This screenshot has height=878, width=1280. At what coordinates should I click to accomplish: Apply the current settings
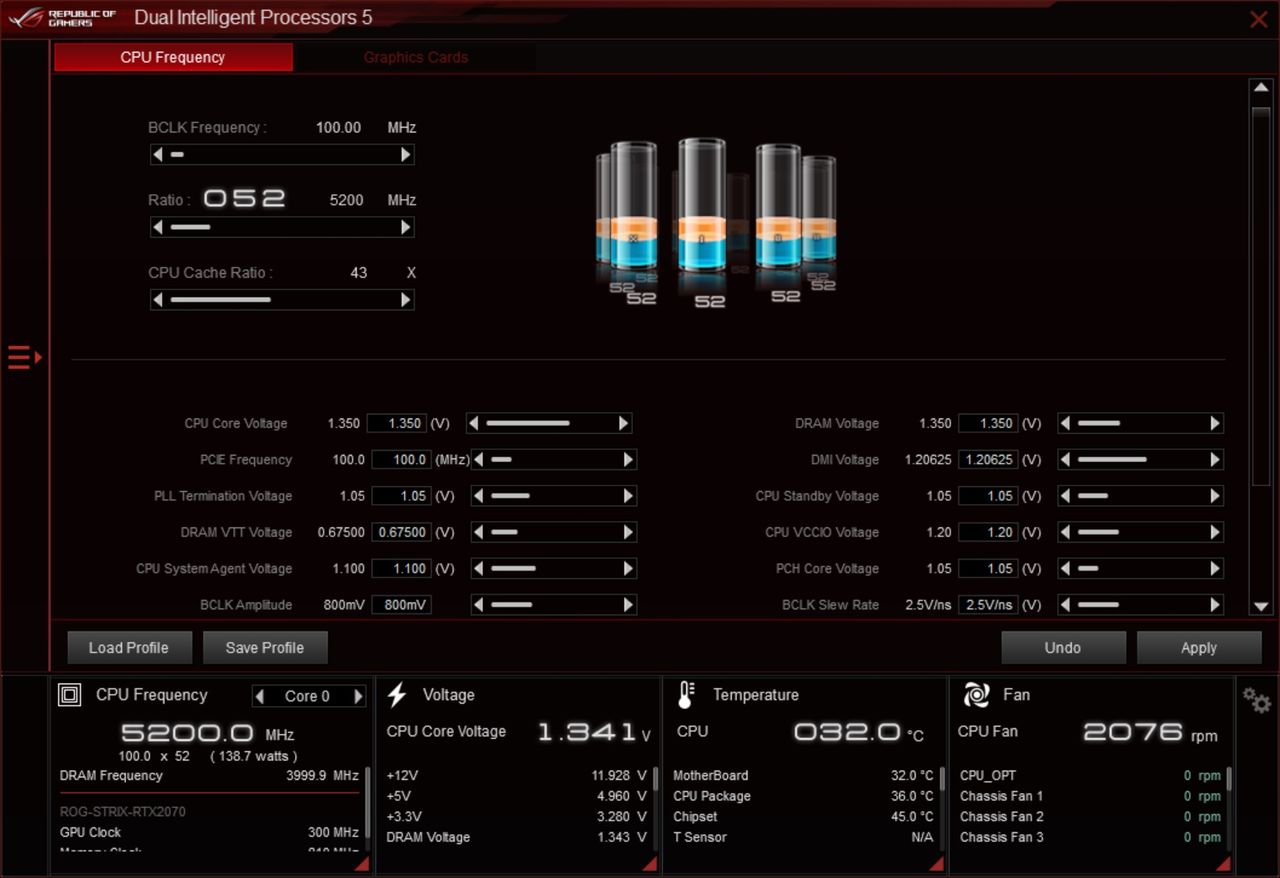tap(1198, 647)
